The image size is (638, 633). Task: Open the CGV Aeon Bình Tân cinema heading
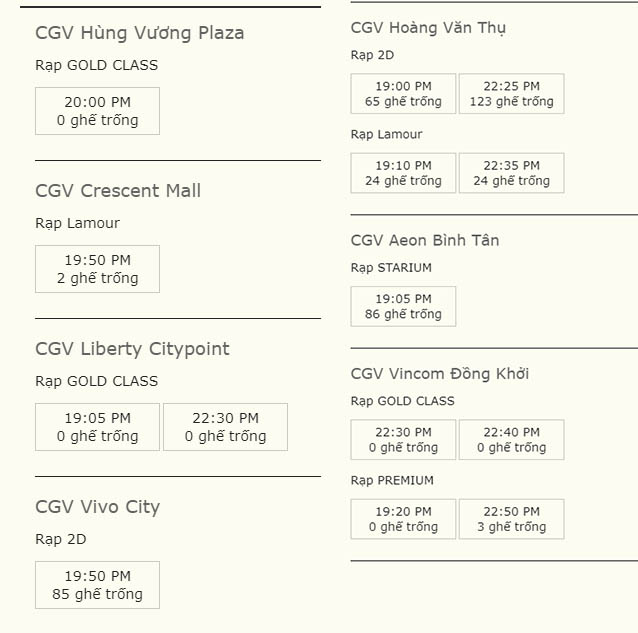(x=425, y=240)
